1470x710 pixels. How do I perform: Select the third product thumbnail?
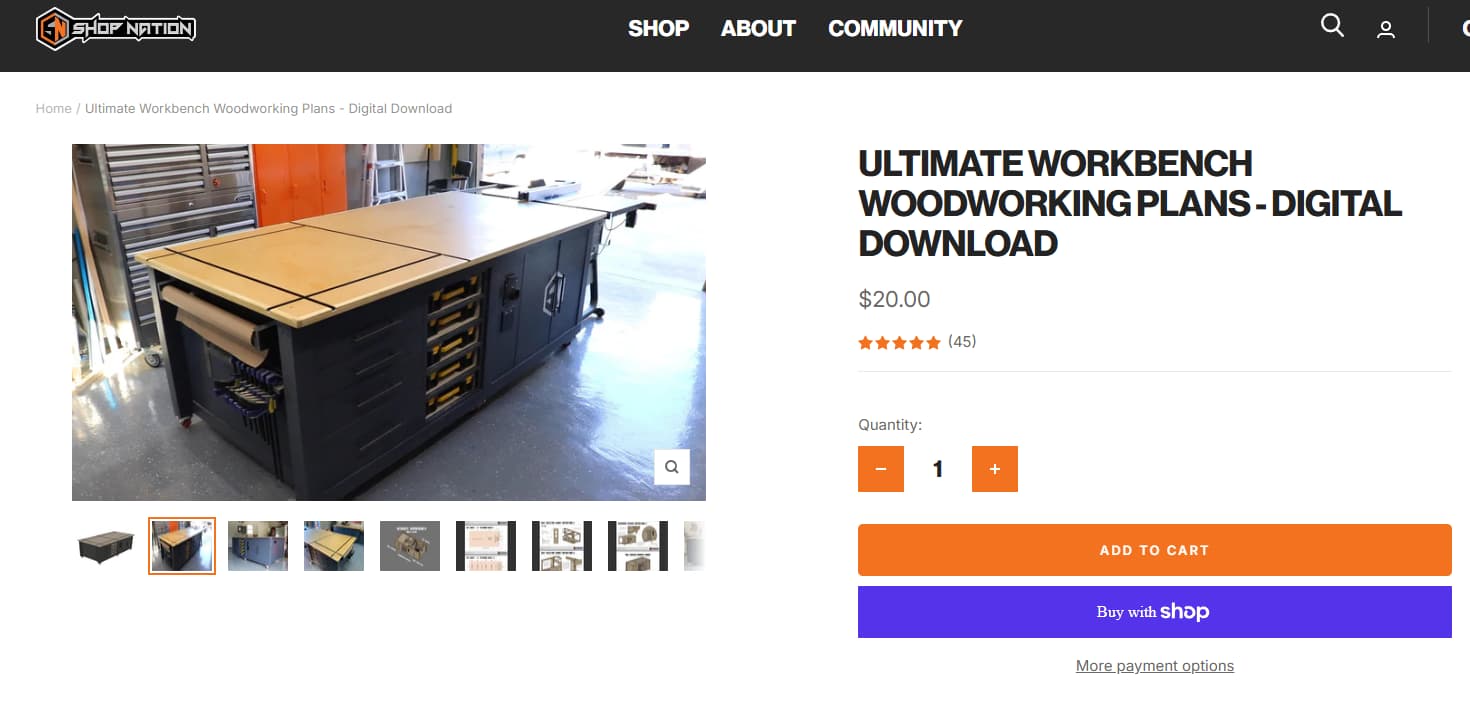point(258,546)
